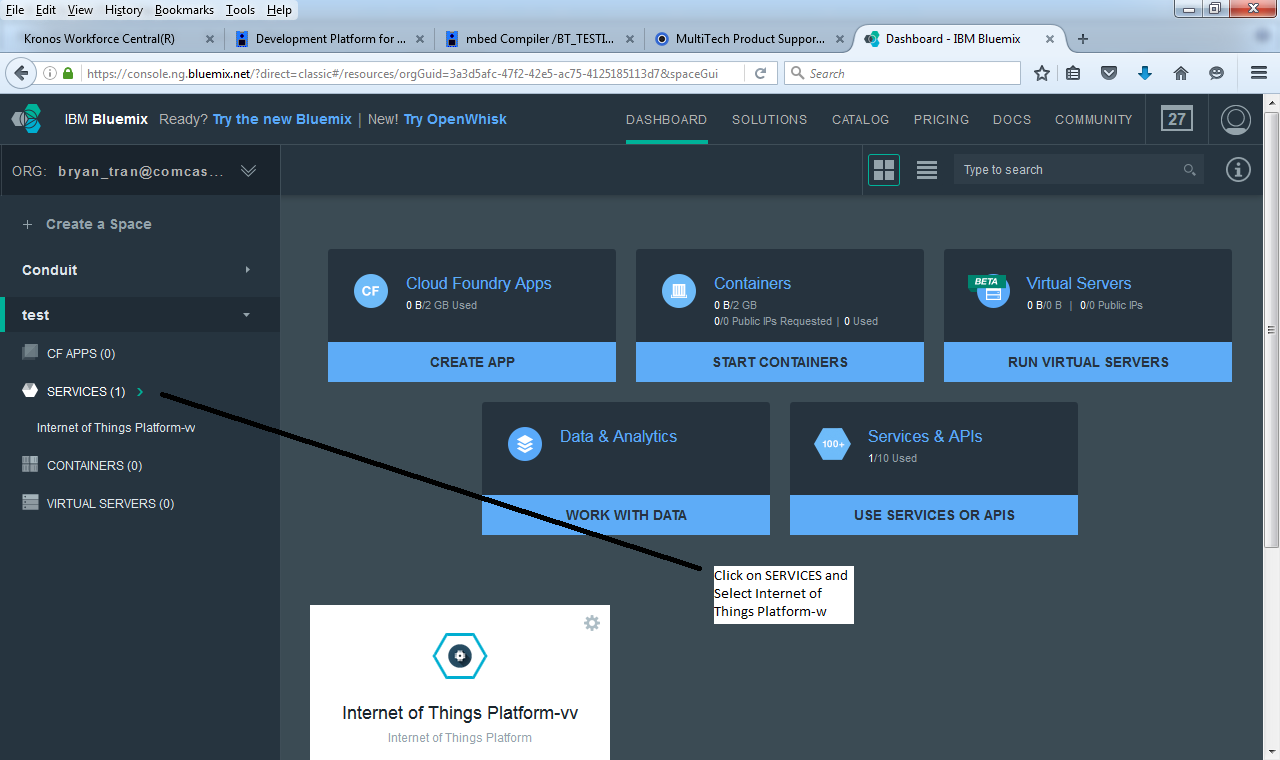Expand the Conduit space arrow
The height and width of the screenshot is (760, 1280).
click(247, 270)
